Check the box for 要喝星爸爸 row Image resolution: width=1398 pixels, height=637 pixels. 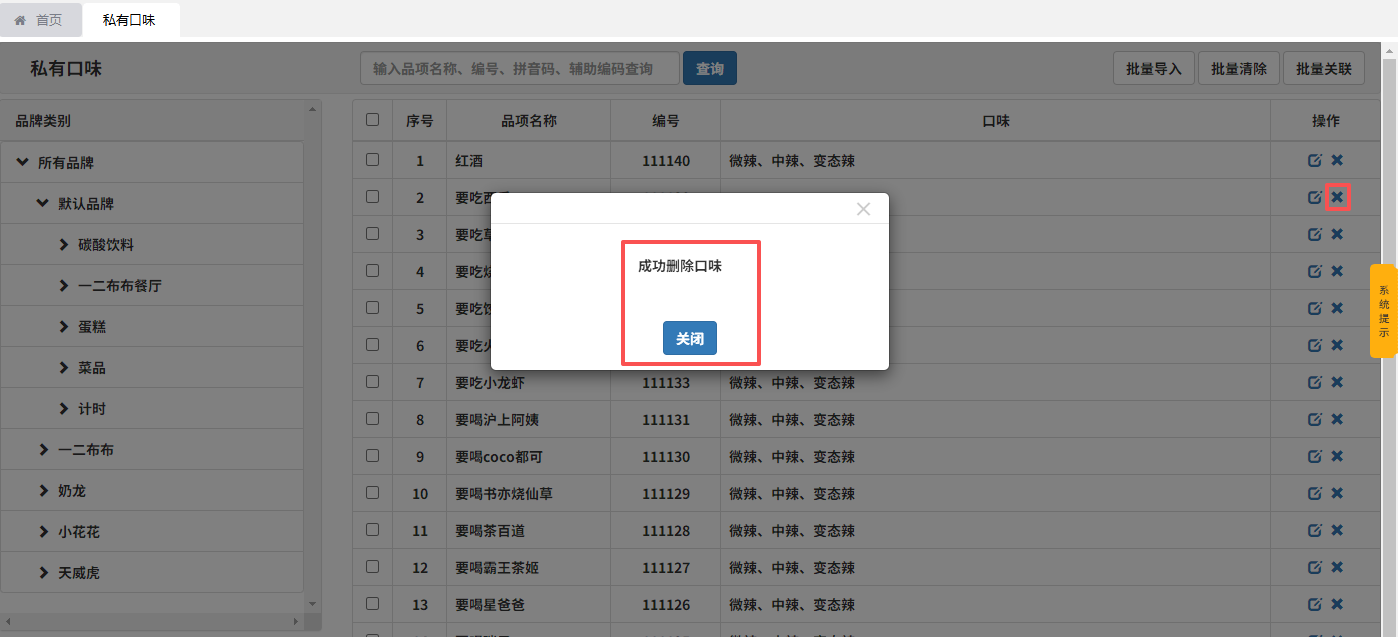click(373, 603)
